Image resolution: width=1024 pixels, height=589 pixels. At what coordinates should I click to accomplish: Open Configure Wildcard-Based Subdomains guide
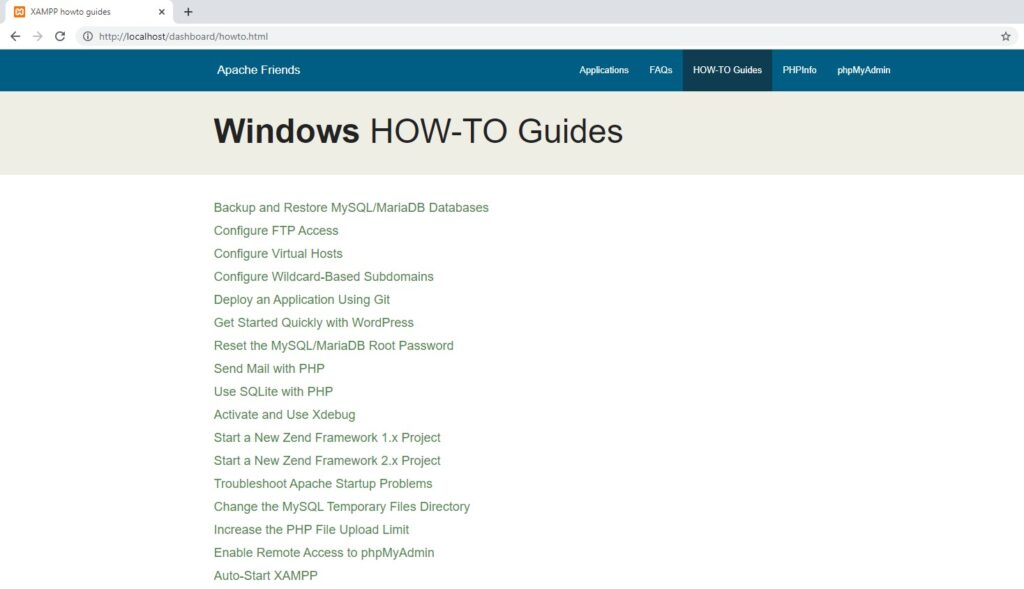pyautogui.click(x=323, y=276)
